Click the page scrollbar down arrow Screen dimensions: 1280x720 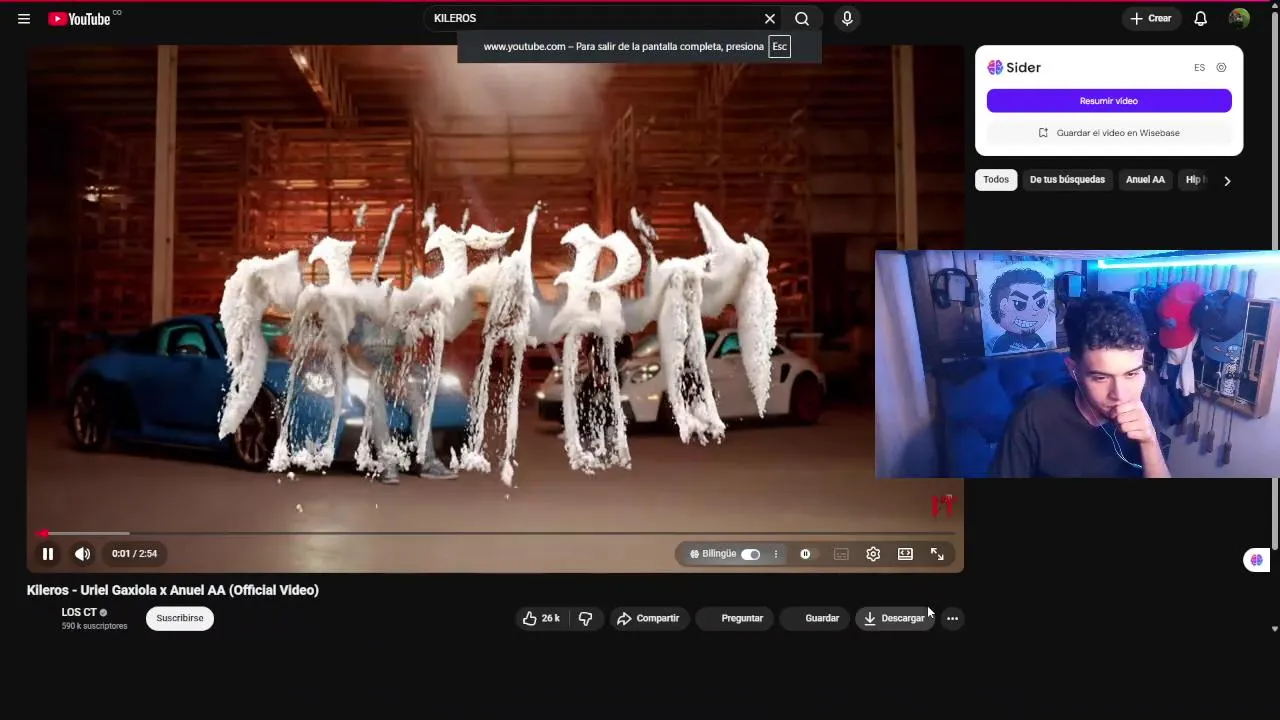1274,629
